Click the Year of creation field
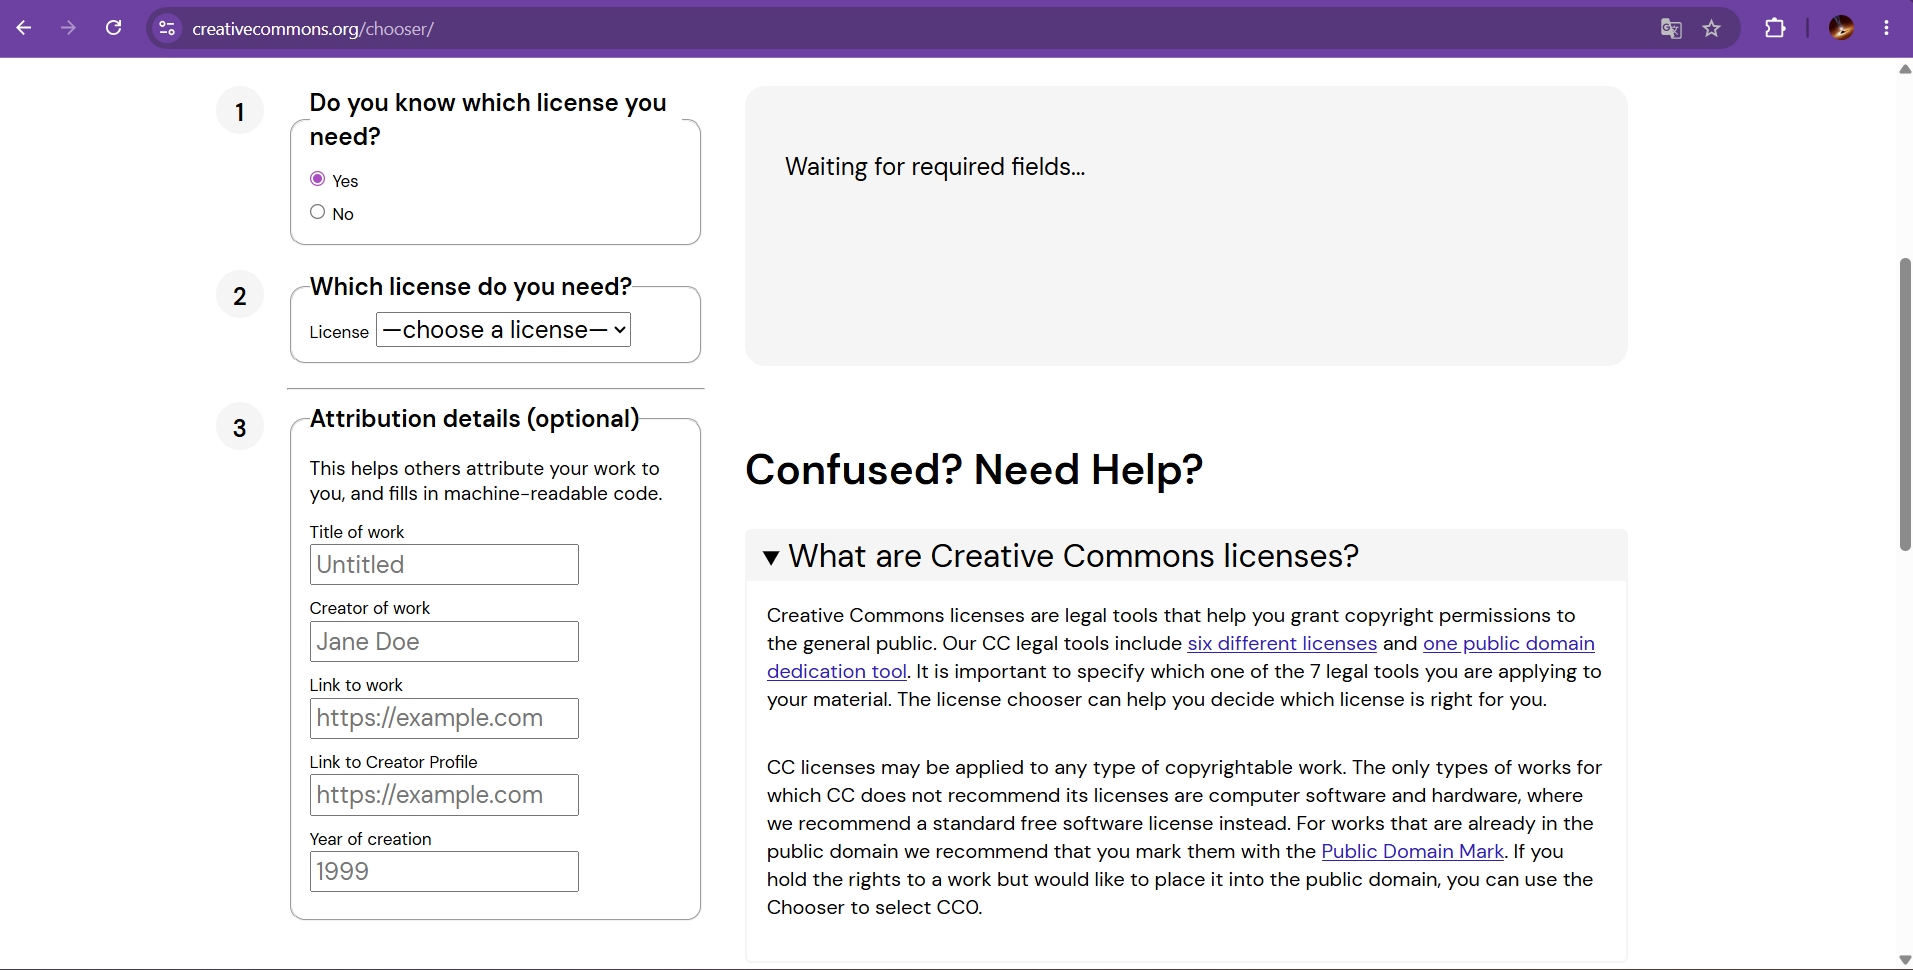 [x=444, y=872]
